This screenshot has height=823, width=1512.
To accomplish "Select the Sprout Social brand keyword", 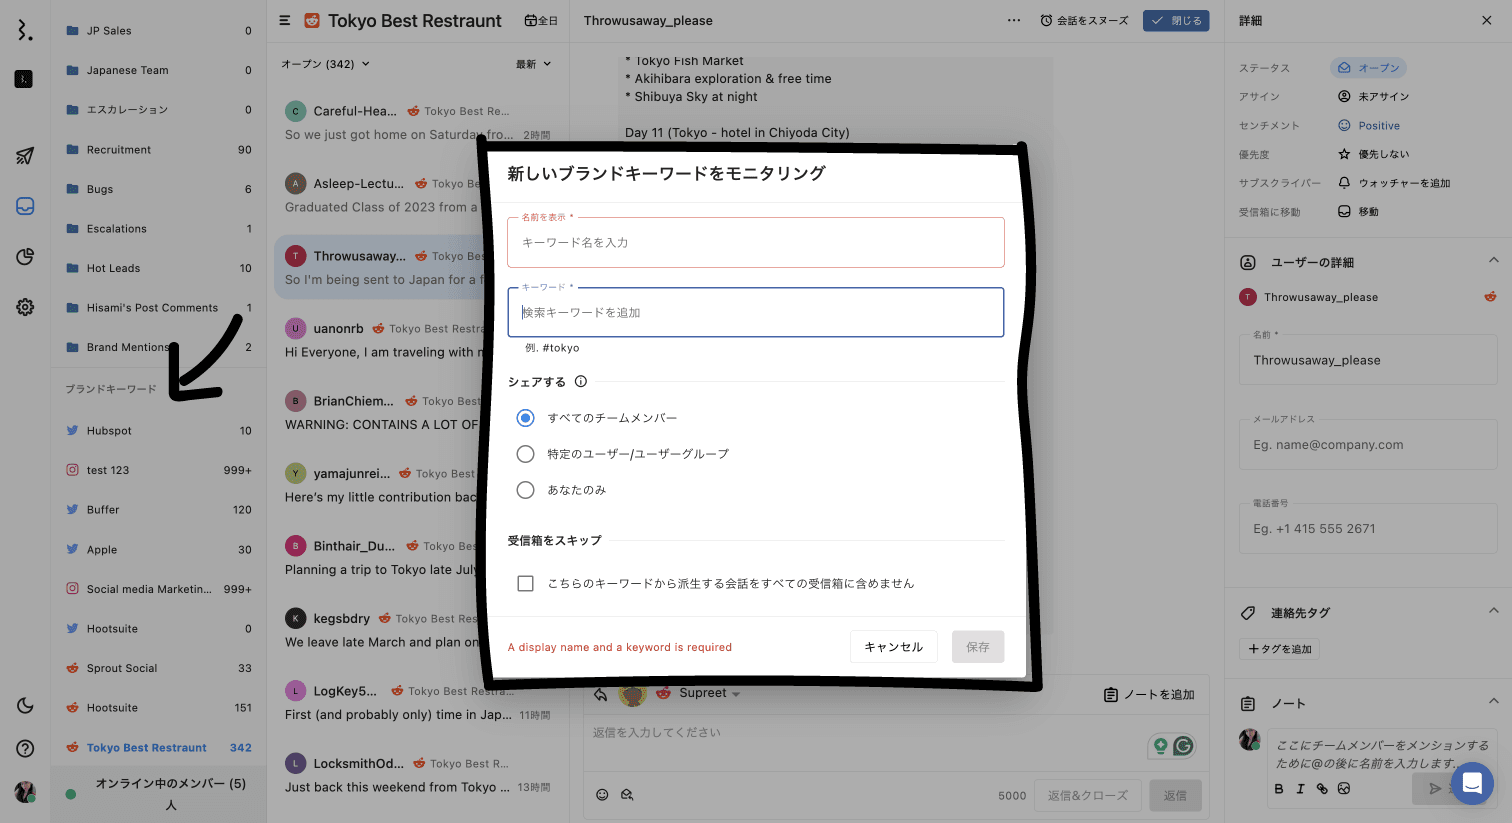I will [x=122, y=668].
